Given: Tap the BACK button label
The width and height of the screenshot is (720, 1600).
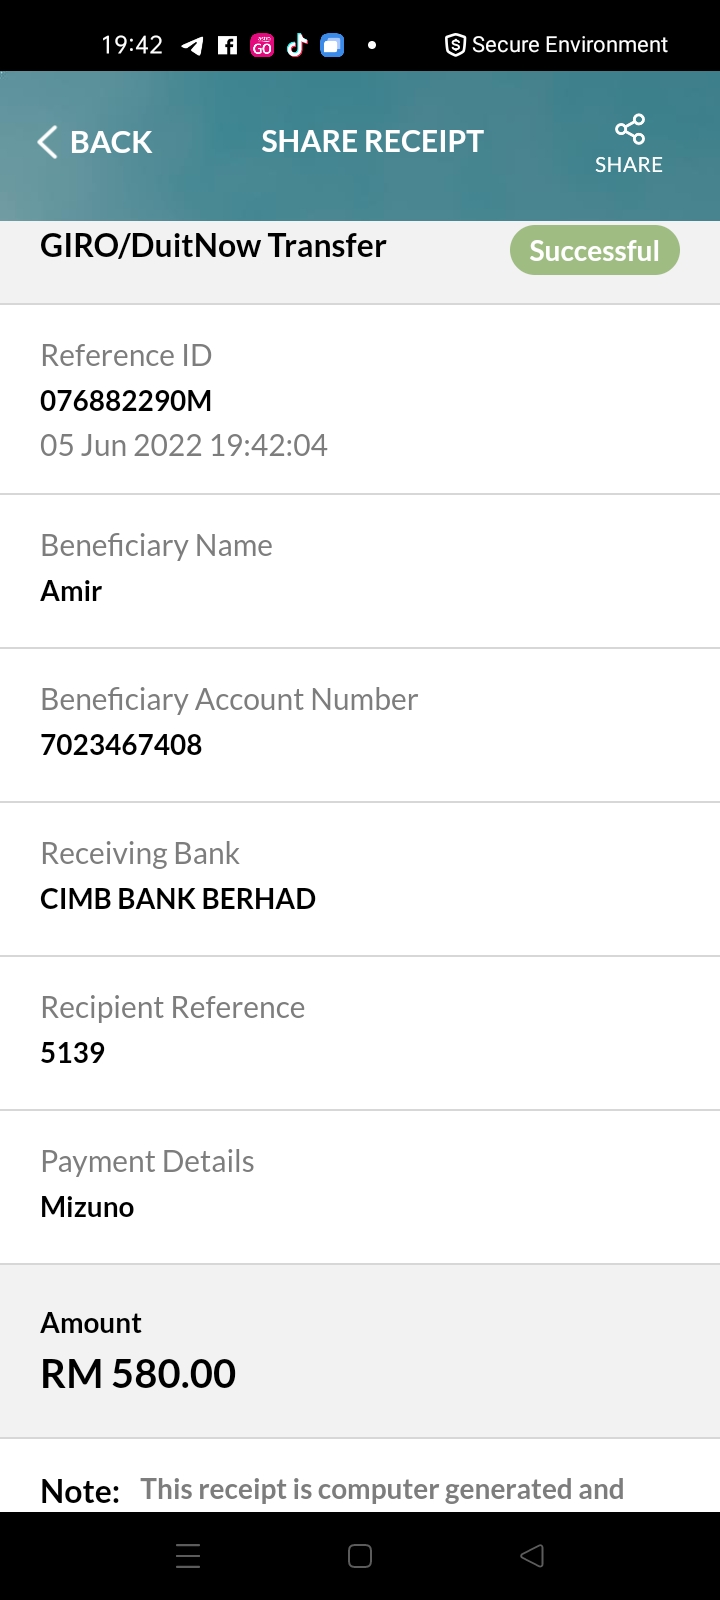Looking at the screenshot, I should tap(111, 142).
